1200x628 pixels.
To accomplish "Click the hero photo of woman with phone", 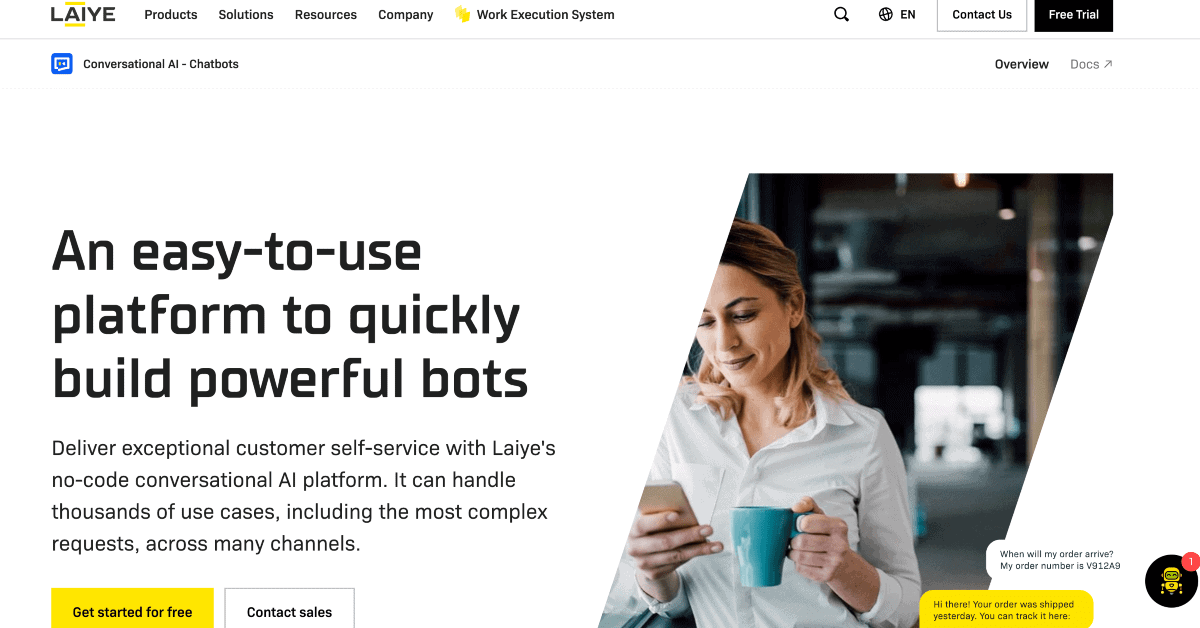I will 856,400.
